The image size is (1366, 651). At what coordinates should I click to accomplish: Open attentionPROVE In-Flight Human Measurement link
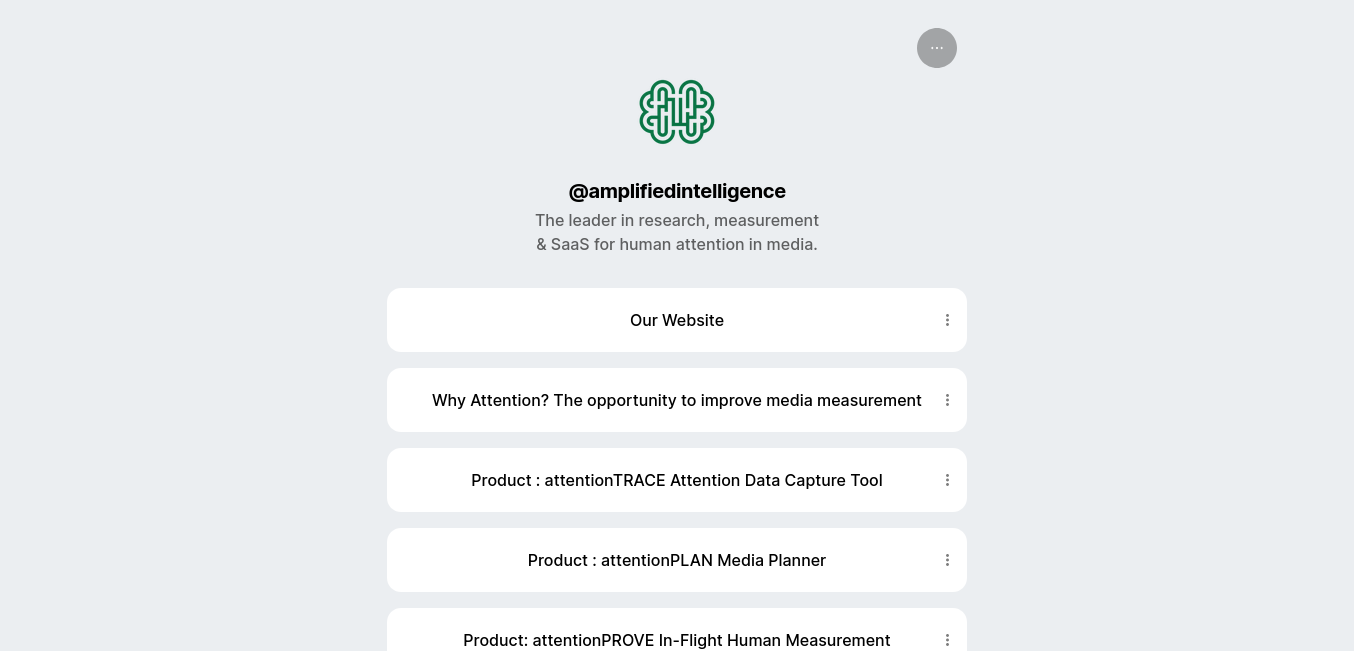pos(677,640)
